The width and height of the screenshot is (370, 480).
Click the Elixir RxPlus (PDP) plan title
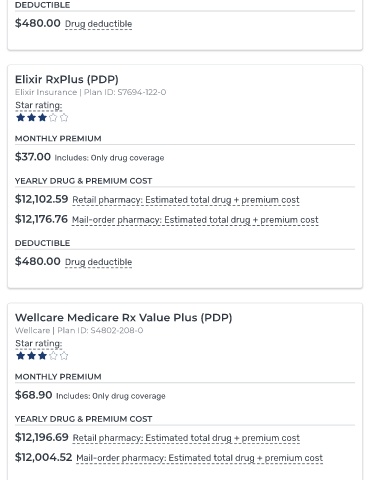tap(67, 79)
